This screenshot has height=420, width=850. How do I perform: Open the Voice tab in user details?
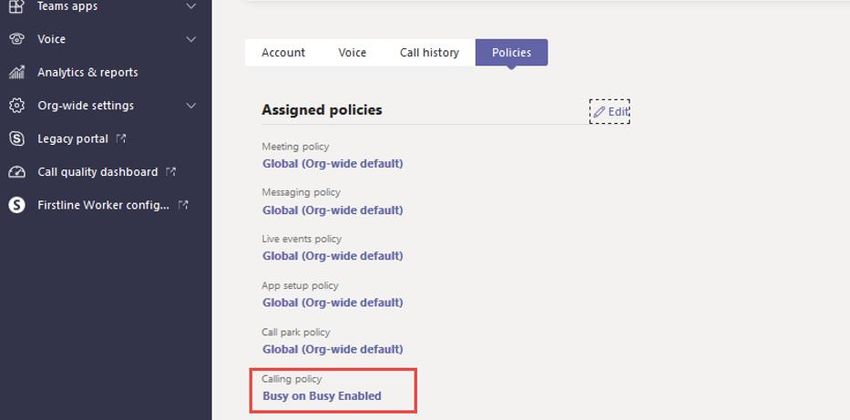tap(352, 53)
